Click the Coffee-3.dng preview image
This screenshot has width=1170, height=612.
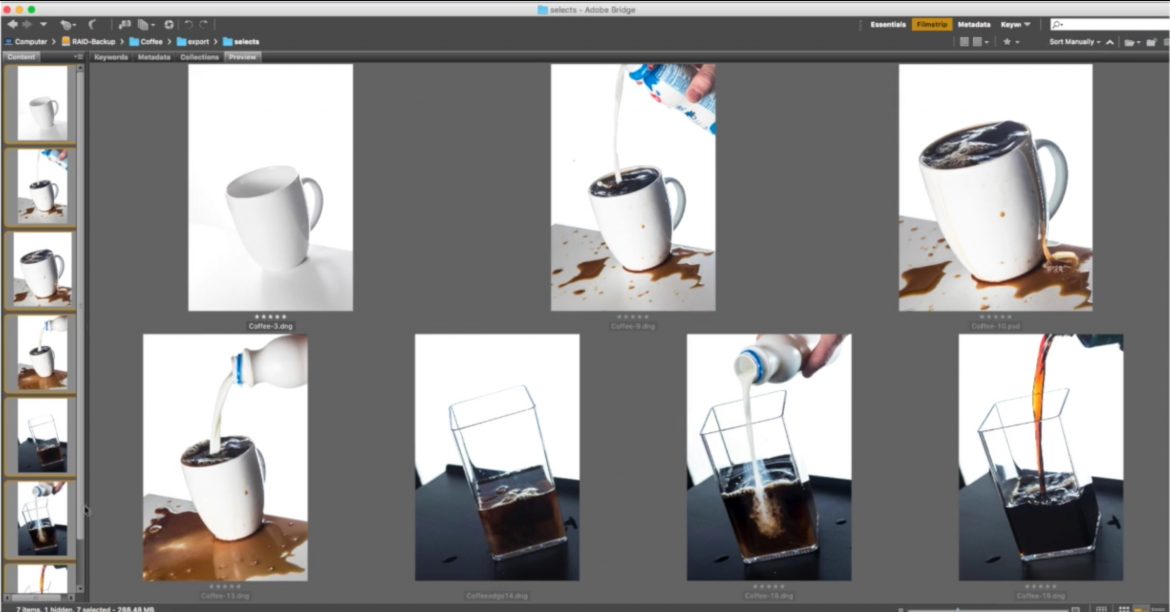[x=270, y=187]
